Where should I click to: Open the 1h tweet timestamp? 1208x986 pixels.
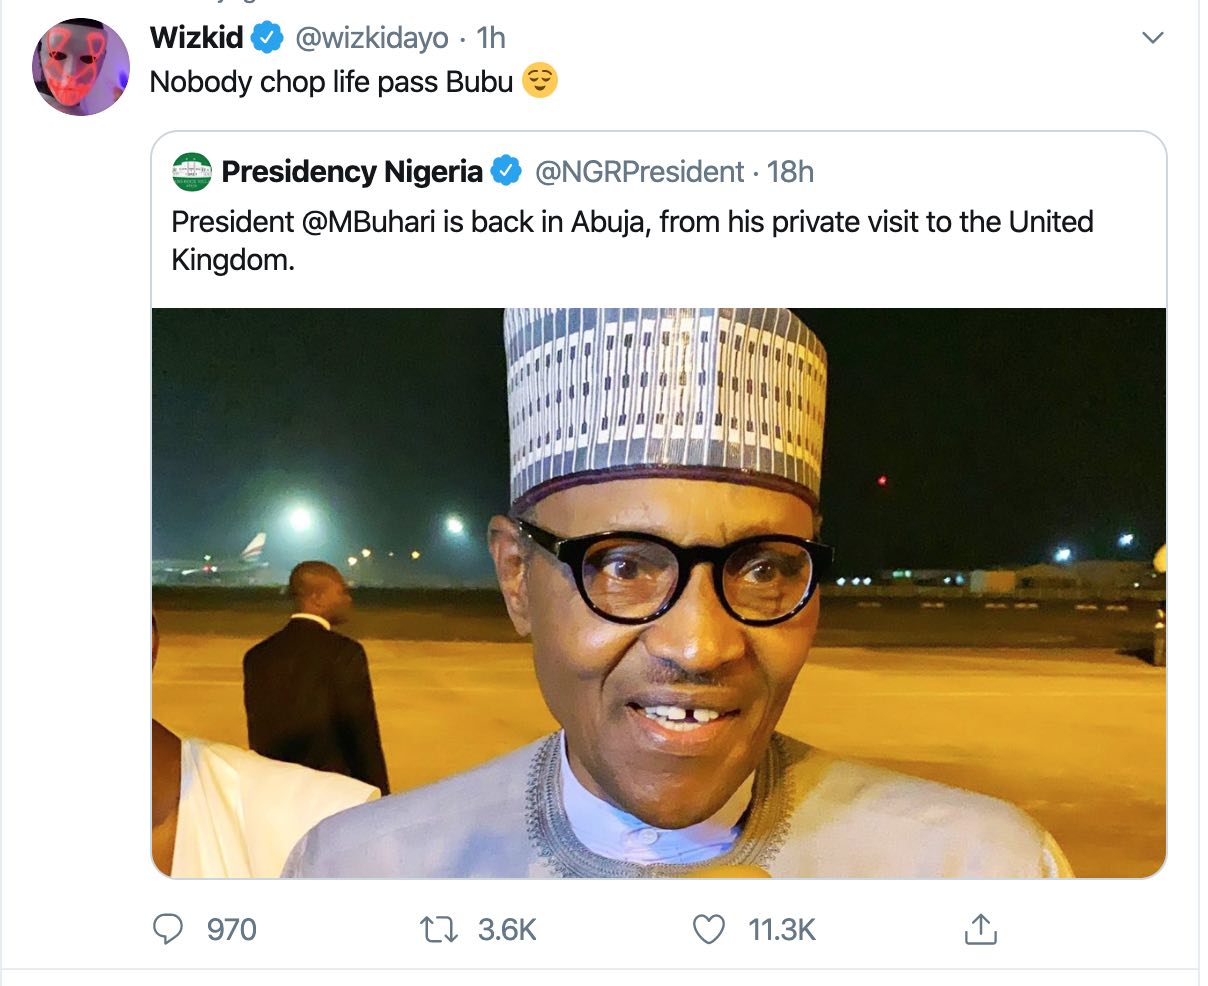click(491, 38)
